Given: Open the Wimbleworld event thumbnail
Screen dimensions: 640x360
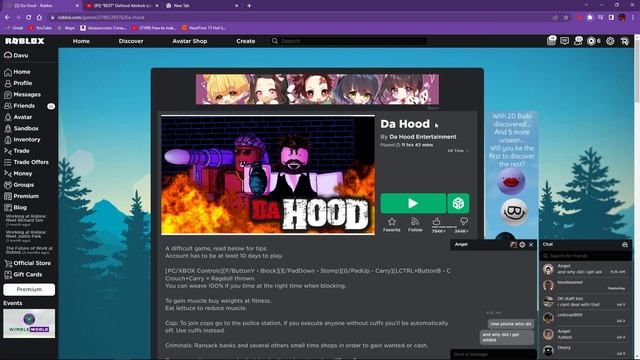Looking at the screenshot, I should (29, 323).
